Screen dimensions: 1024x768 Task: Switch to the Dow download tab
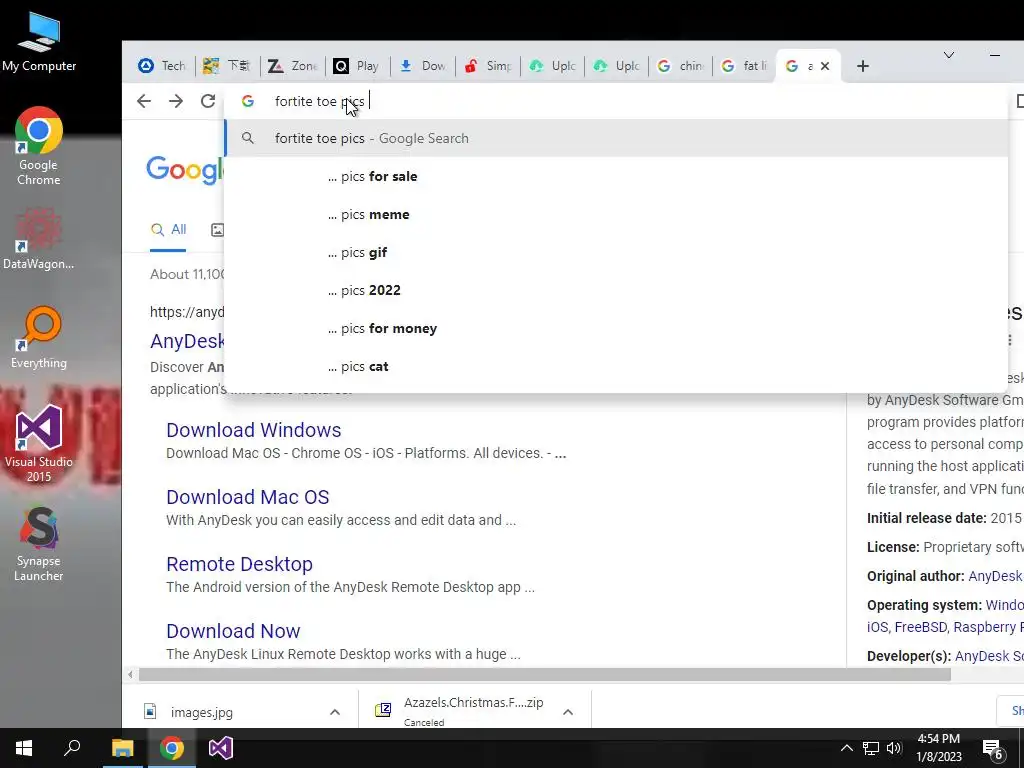(422, 66)
